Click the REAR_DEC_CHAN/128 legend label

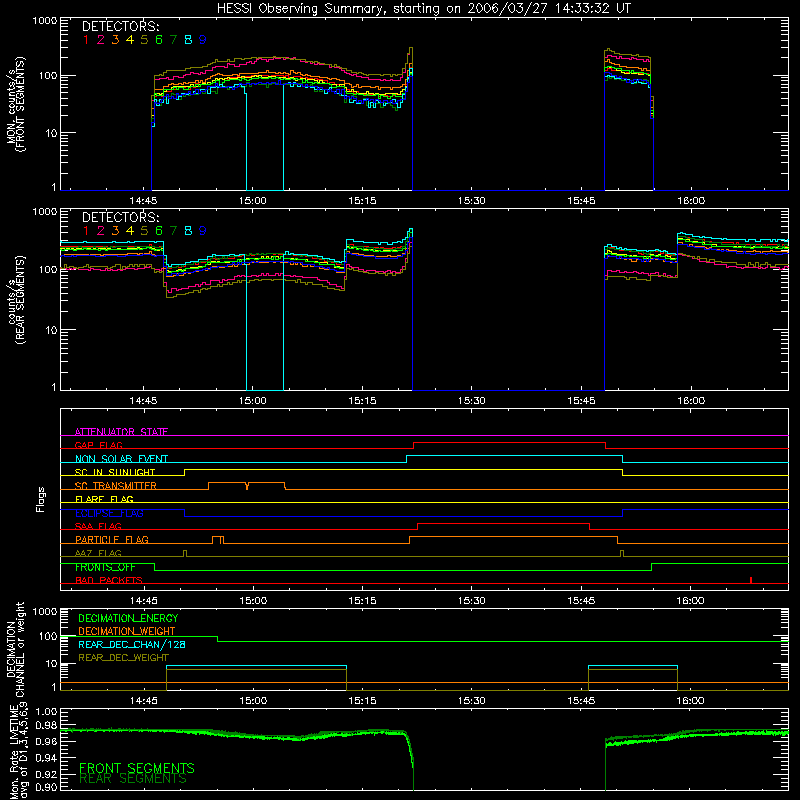[132, 645]
